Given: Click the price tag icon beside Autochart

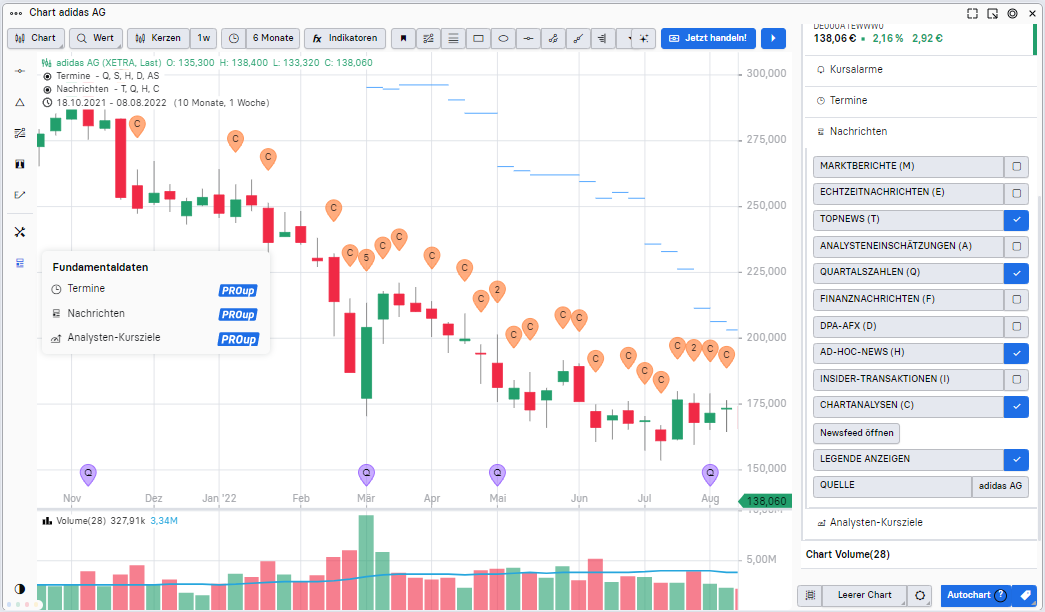Looking at the screenshot, I should (1026, 595).
